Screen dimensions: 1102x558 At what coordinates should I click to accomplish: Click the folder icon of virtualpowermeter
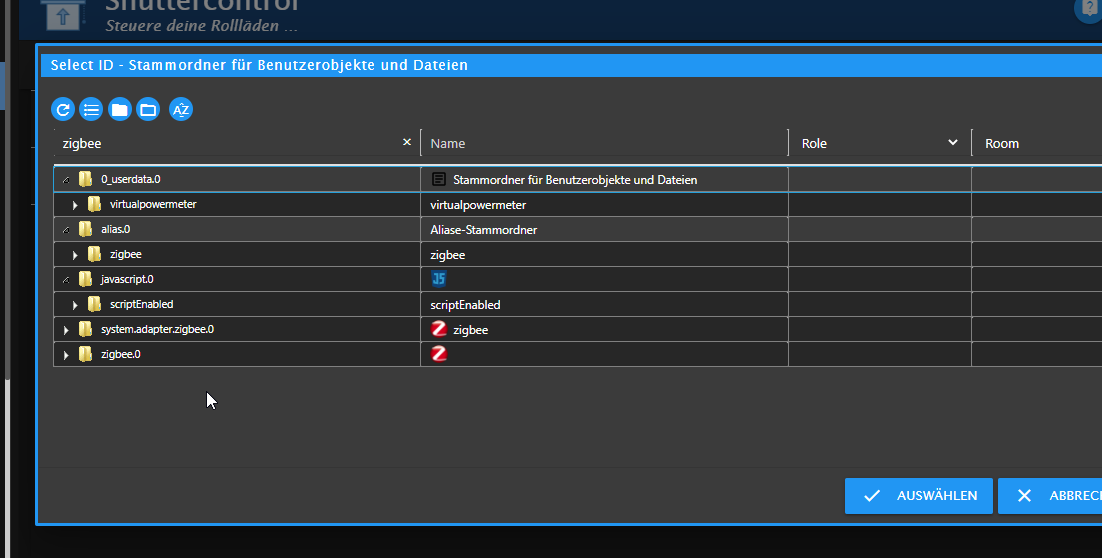click(x=94, y=205)
